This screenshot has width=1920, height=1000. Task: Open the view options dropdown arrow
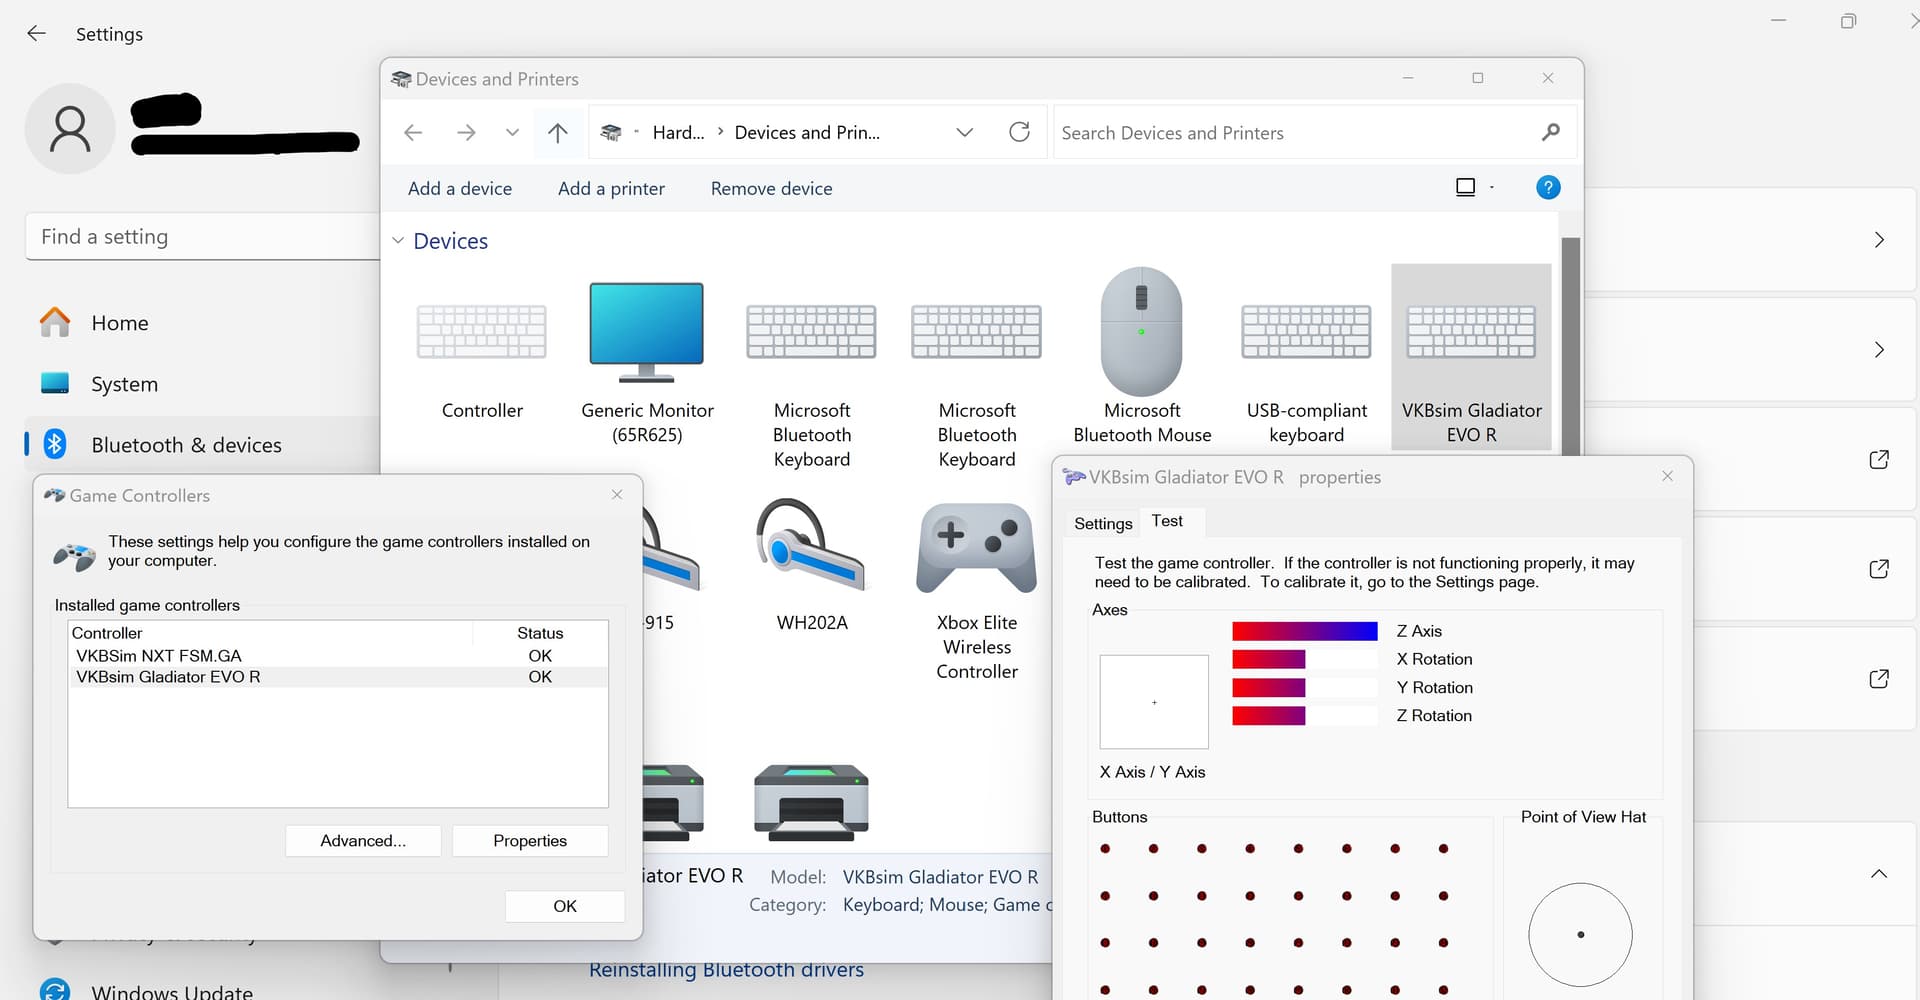1492,187
